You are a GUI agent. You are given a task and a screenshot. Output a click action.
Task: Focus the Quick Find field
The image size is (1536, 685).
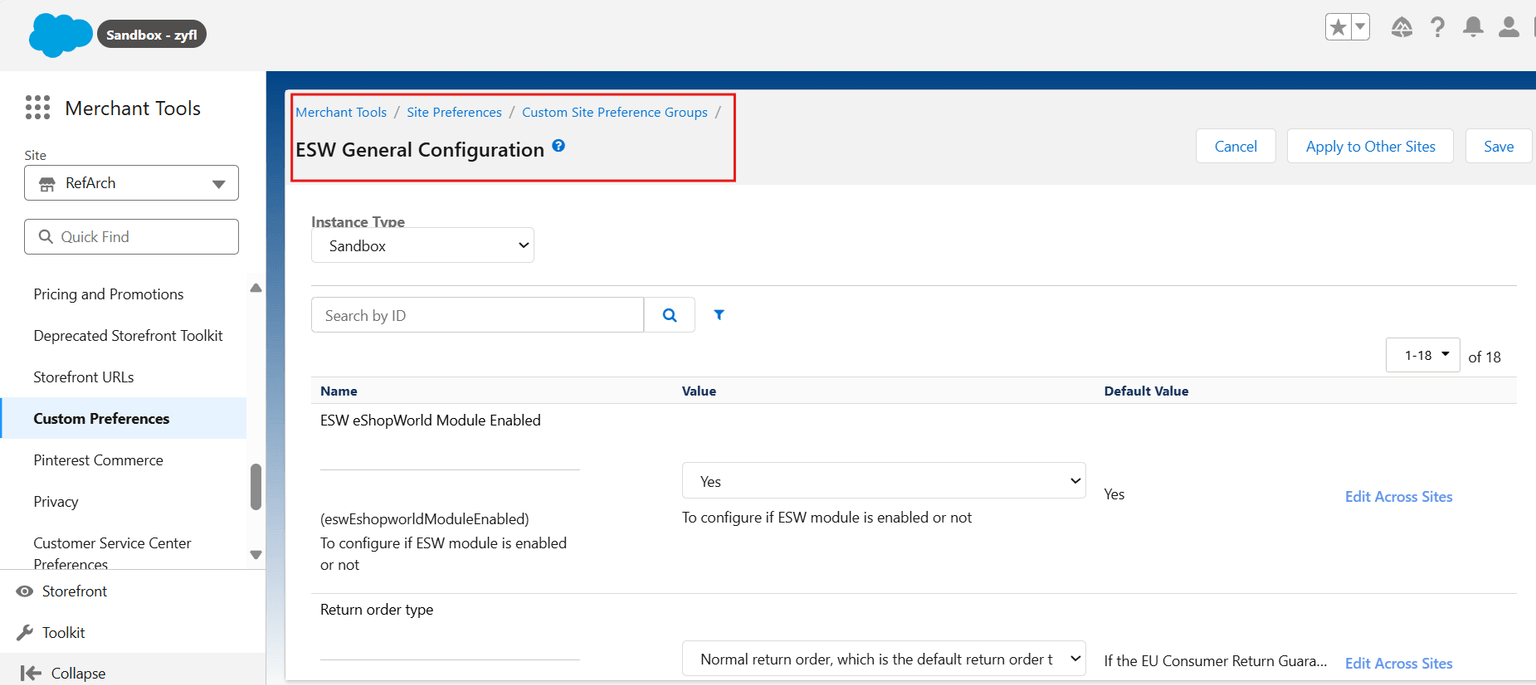(131, 237)
